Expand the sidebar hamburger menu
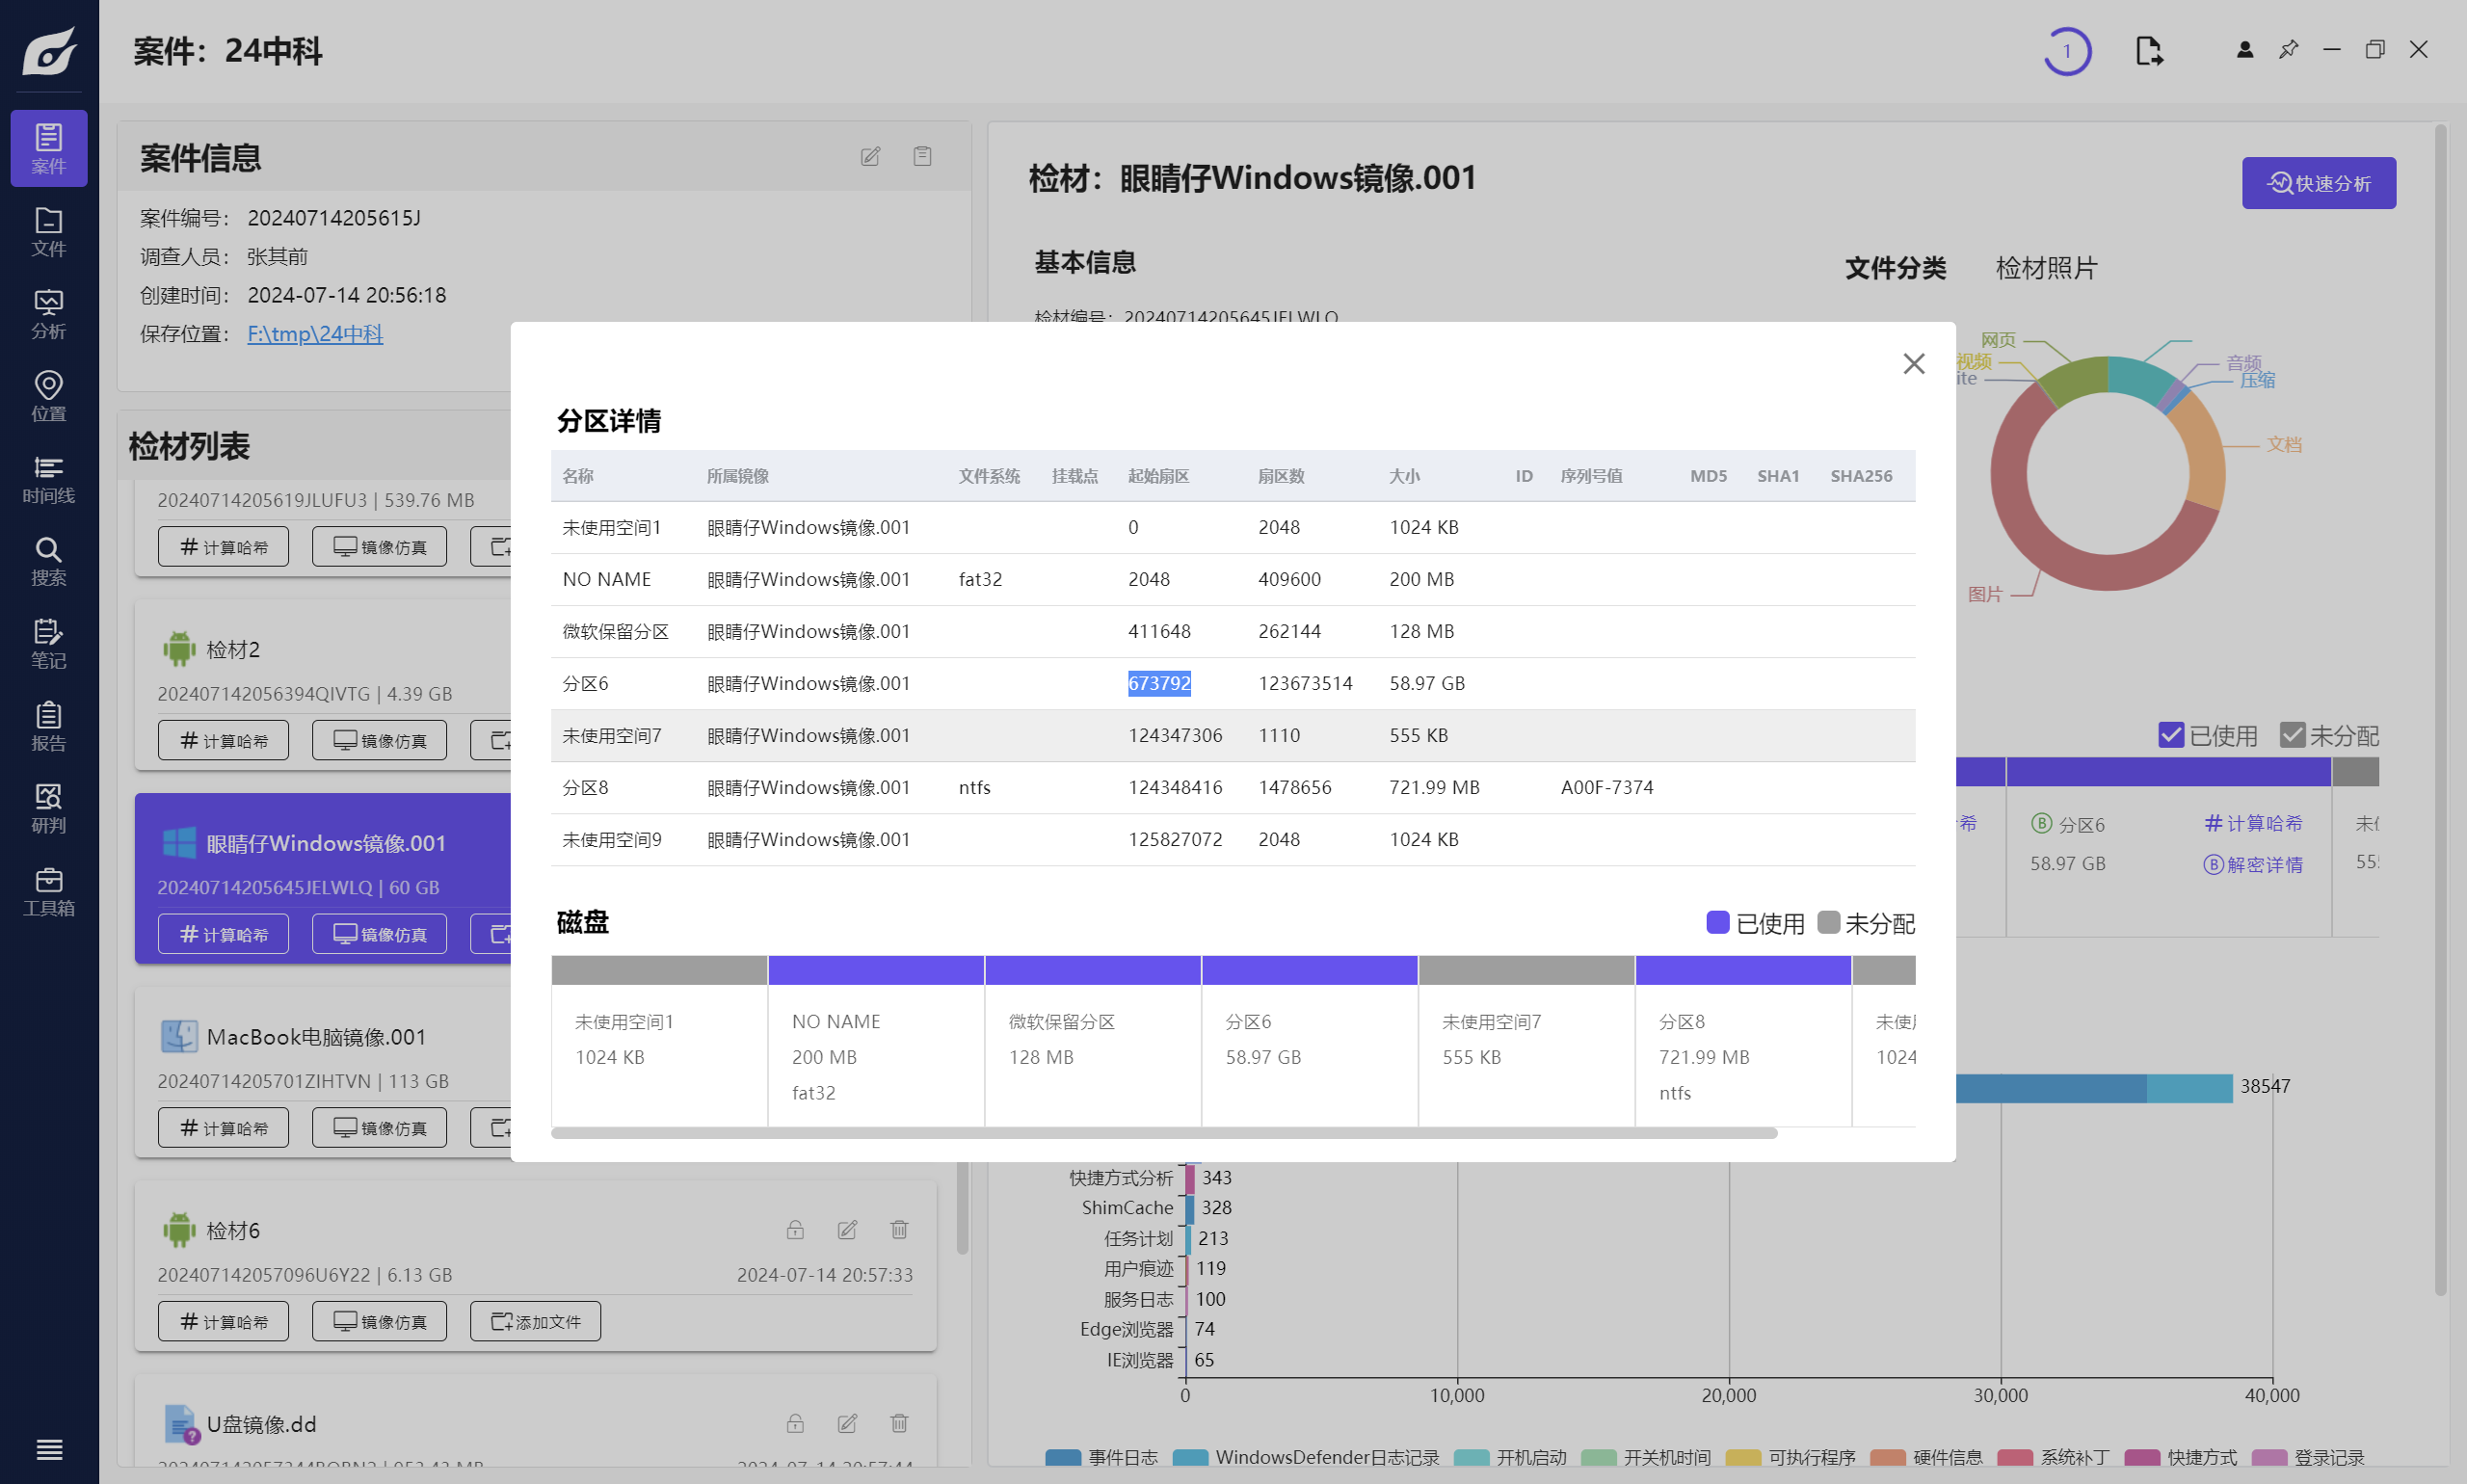This screenshot has height=1484, width=2467. pos(49,1449)
